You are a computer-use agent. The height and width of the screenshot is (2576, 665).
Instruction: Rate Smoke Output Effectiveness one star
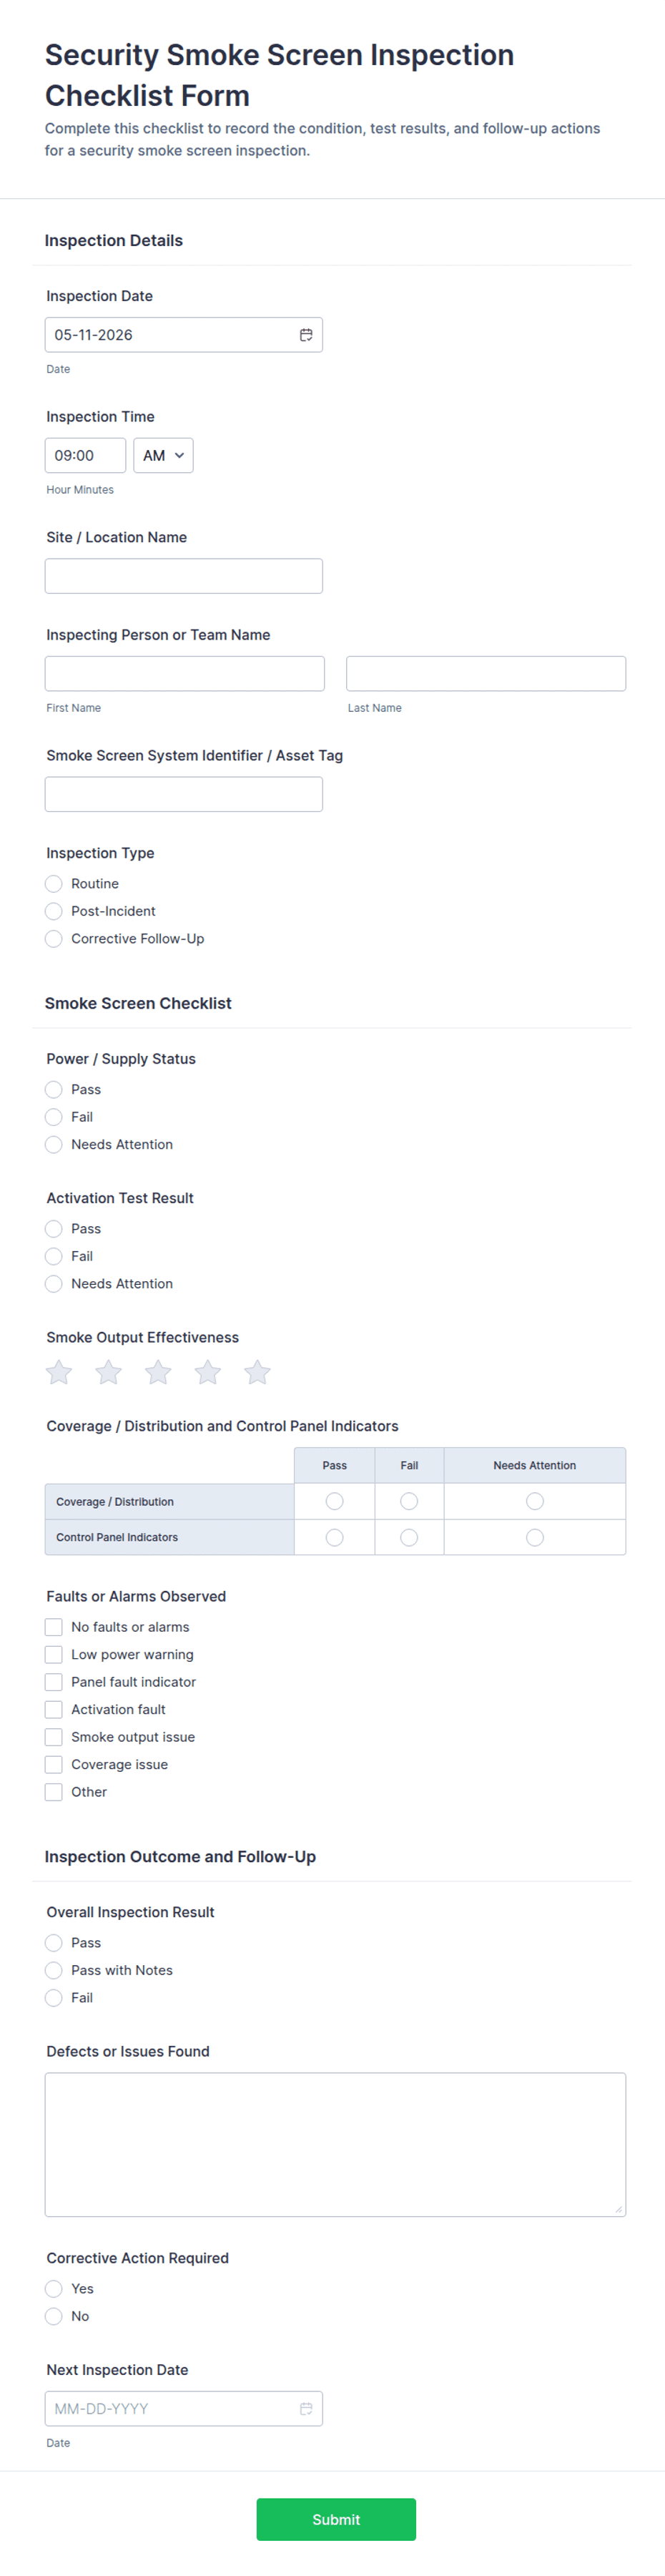coord(59,1372)
